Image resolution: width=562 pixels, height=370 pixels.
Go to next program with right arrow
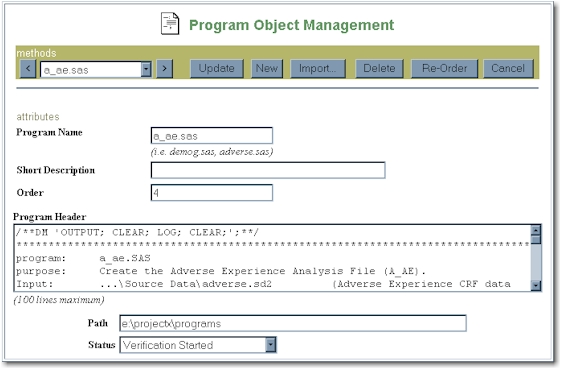click(165, 68)
